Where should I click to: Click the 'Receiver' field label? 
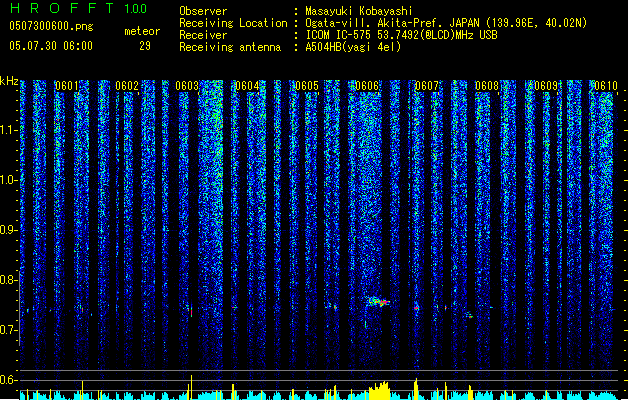click(x=203, y=35)
